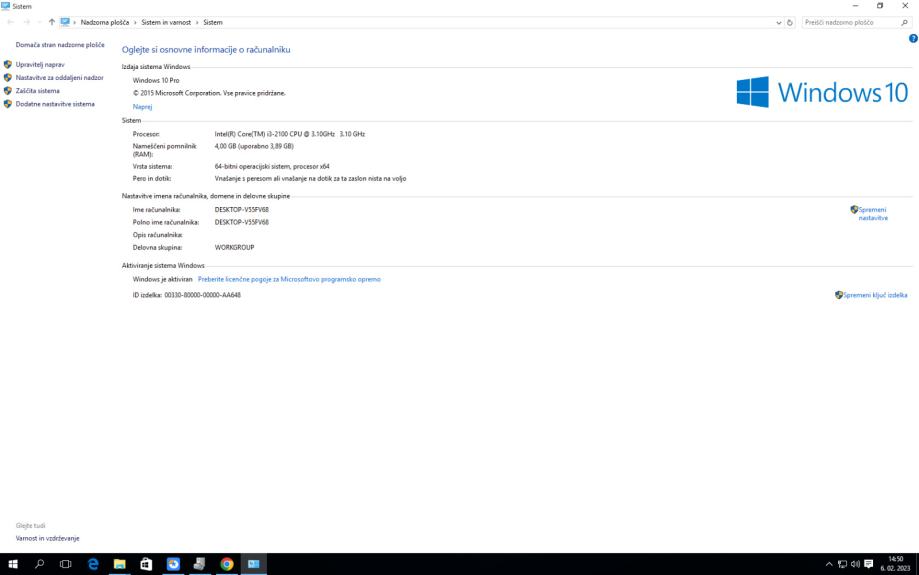Click Sistem in varnost in the breadcrumb
The width and height of the screenshot is (919, 575).
click(166, 22)
